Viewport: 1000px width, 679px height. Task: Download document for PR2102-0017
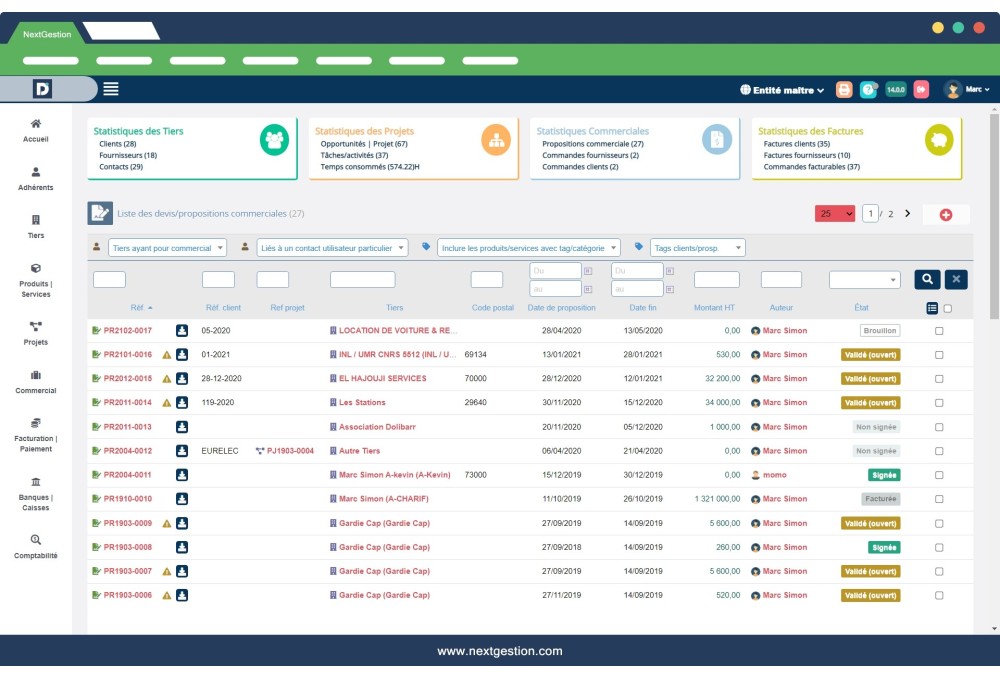pos(182,330)
